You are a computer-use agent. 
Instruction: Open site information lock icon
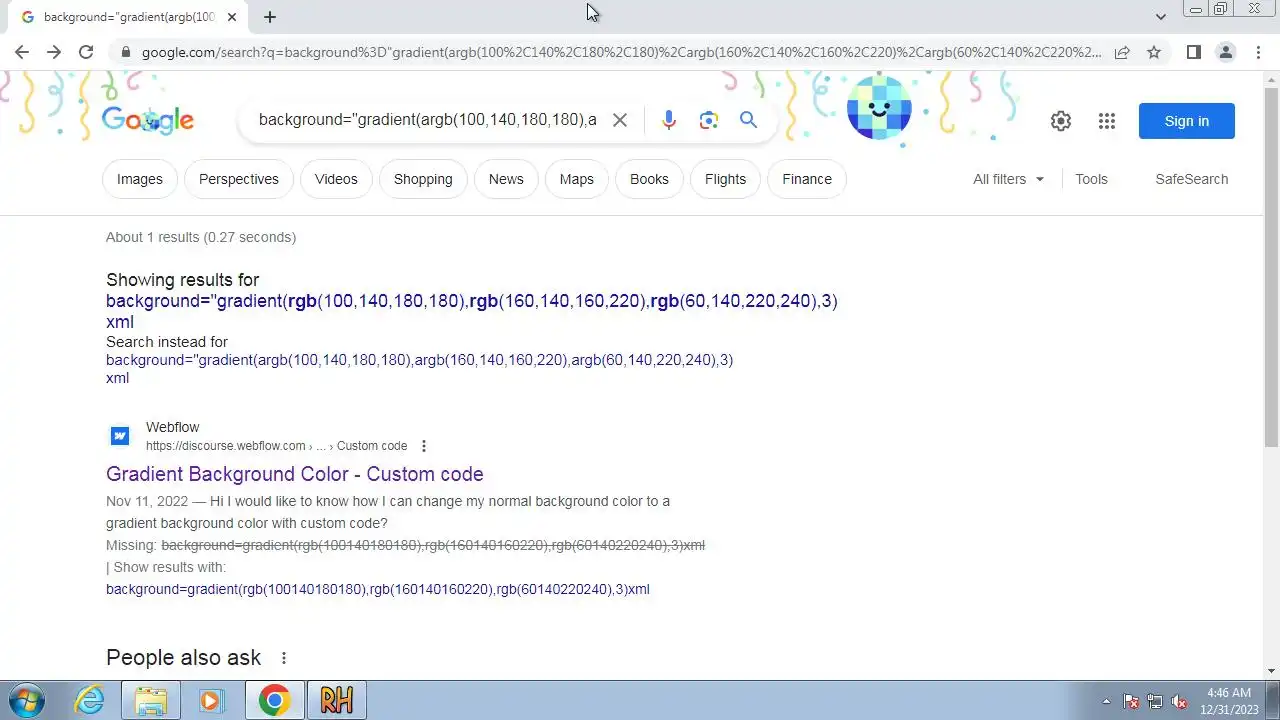click(125, 52)
